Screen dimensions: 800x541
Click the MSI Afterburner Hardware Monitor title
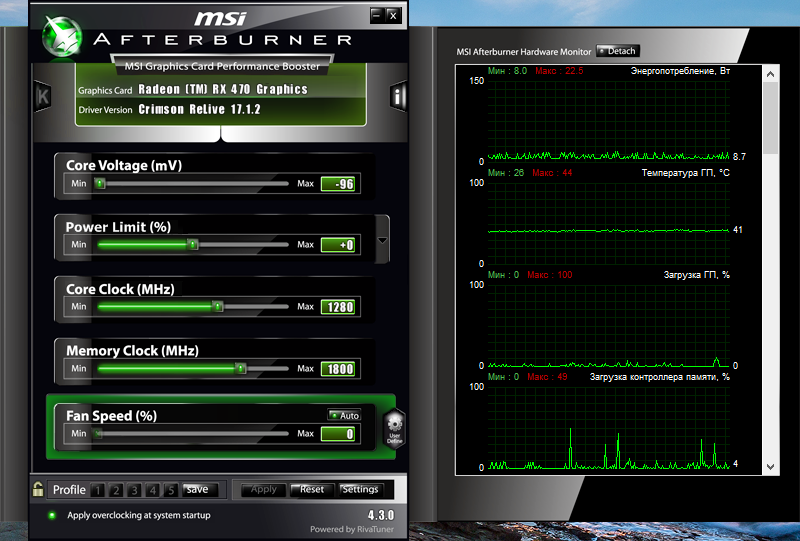[x=523, y=52]
